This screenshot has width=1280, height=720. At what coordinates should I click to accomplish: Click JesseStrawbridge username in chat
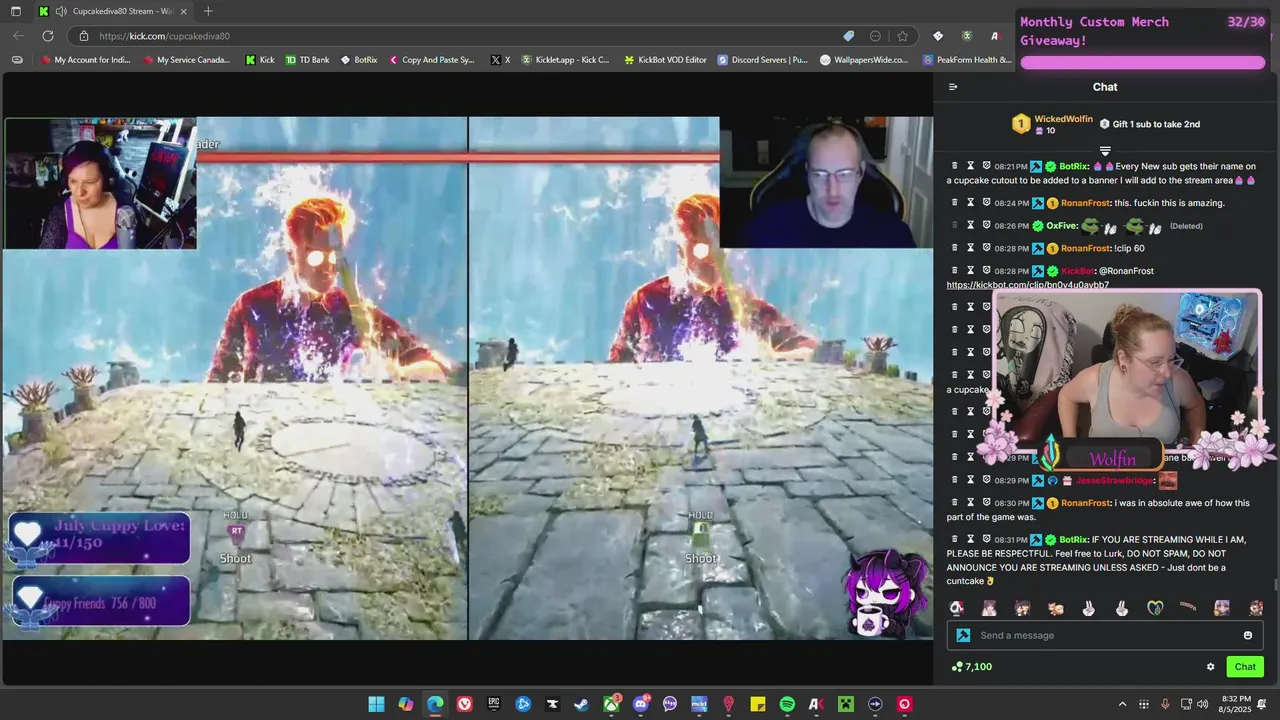[1114, 481]
